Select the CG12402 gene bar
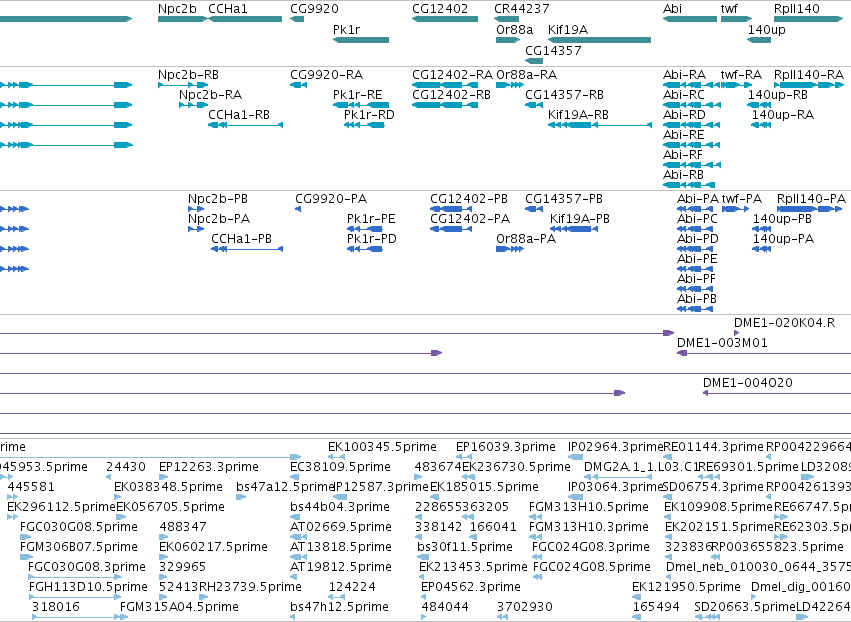The width and height of the screenshot is (851, 622). (x=445, y=19)
